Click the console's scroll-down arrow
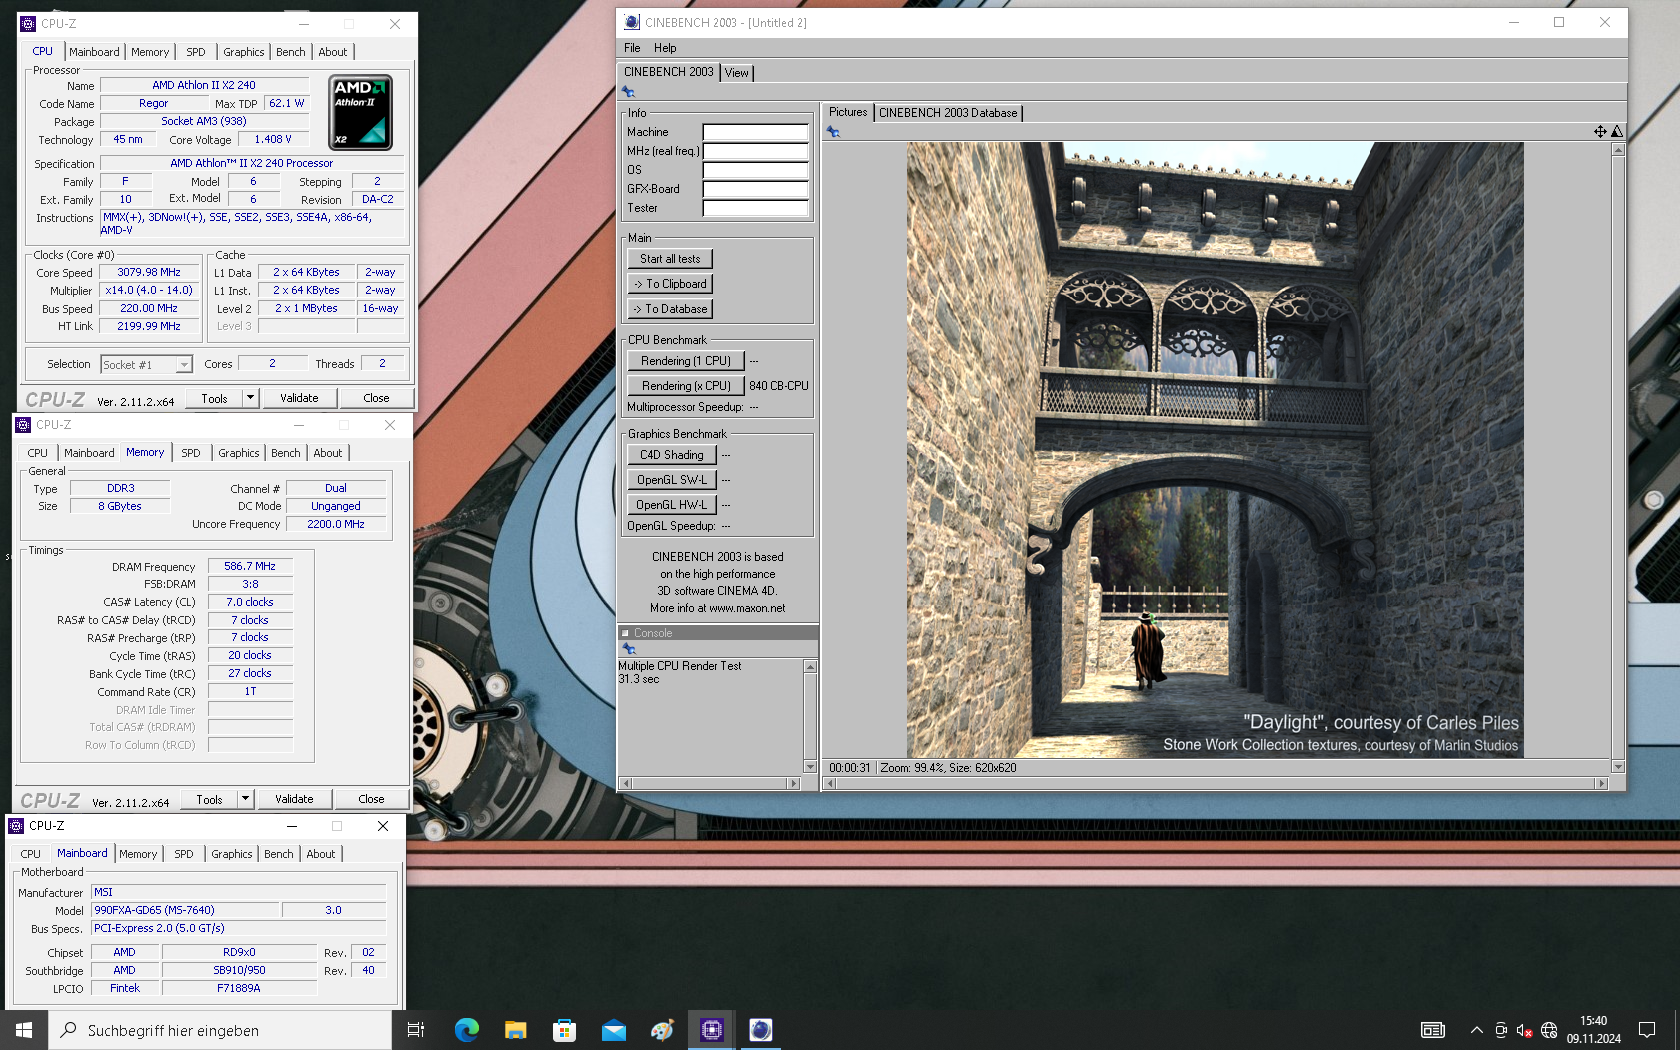The width and height of the screenshot is (1680, 1050). tap(810, 767)
